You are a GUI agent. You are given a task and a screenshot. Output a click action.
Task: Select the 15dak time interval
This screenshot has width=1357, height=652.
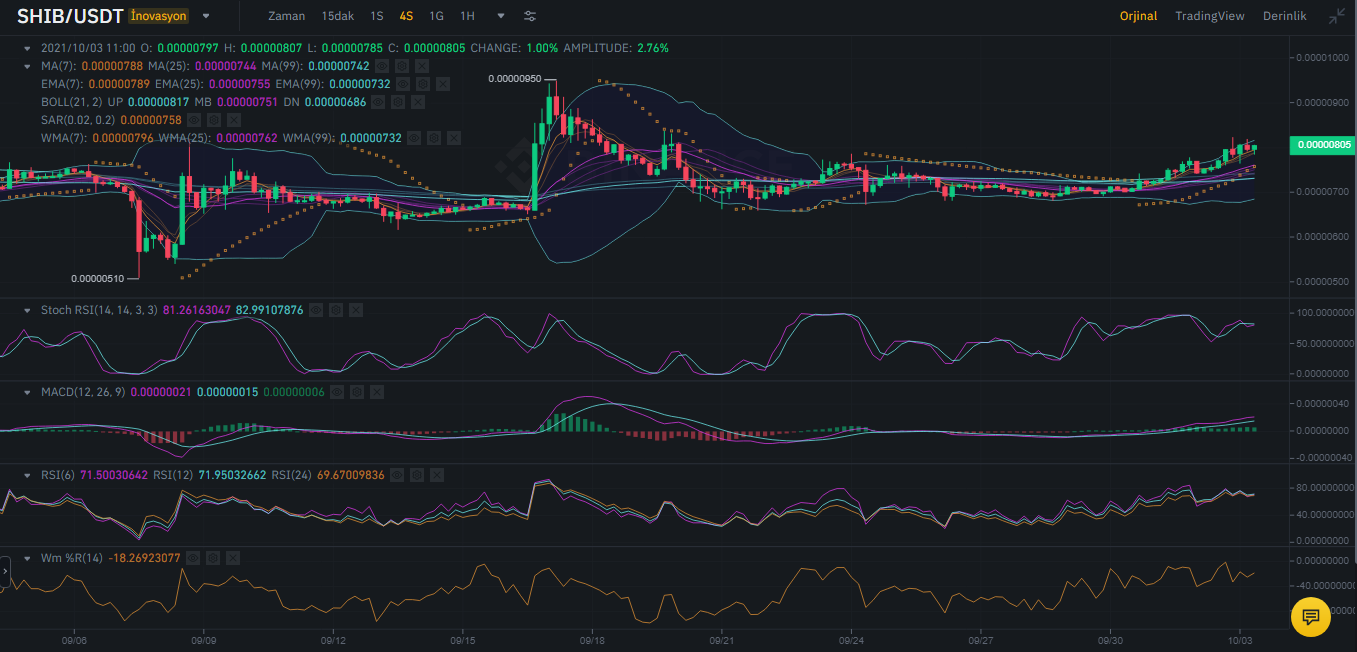[336, 16]
